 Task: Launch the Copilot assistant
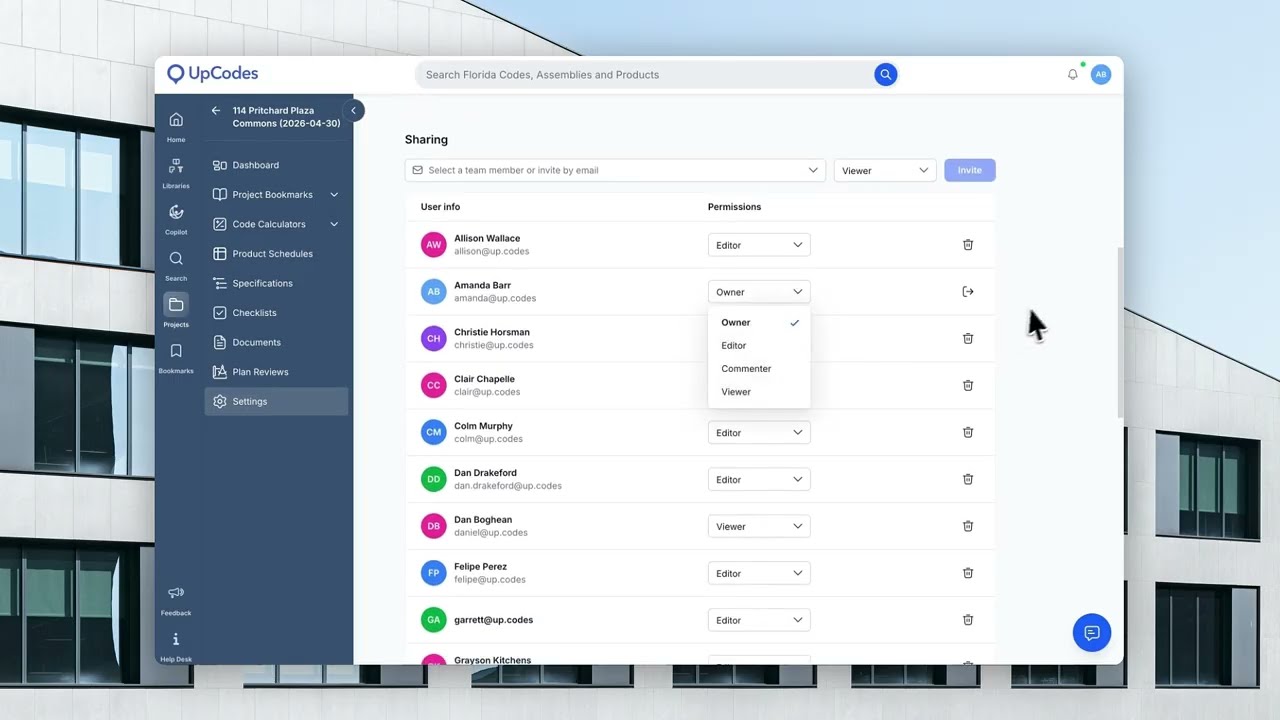[x=176, y=218]
